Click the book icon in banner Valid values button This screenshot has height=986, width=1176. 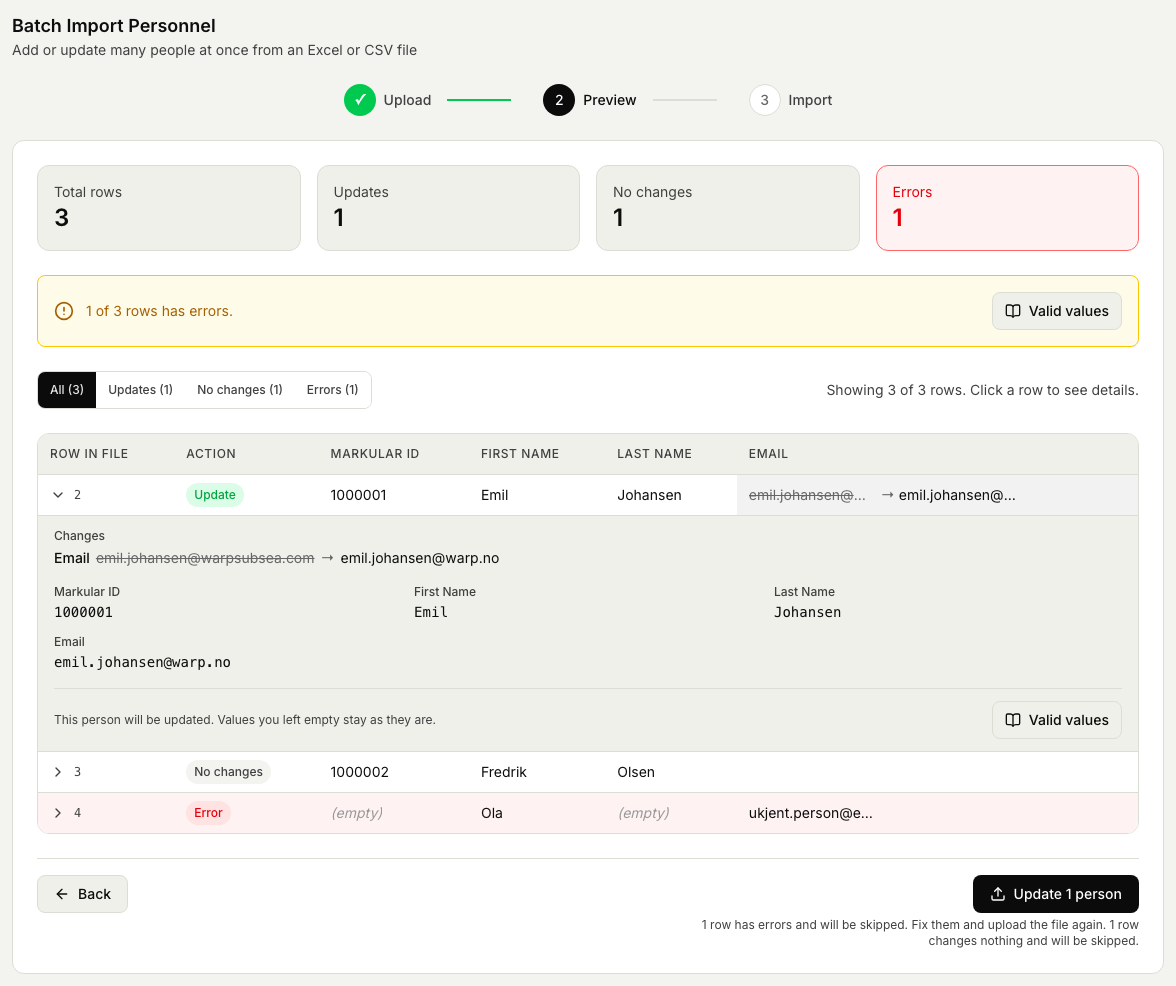1012,311
